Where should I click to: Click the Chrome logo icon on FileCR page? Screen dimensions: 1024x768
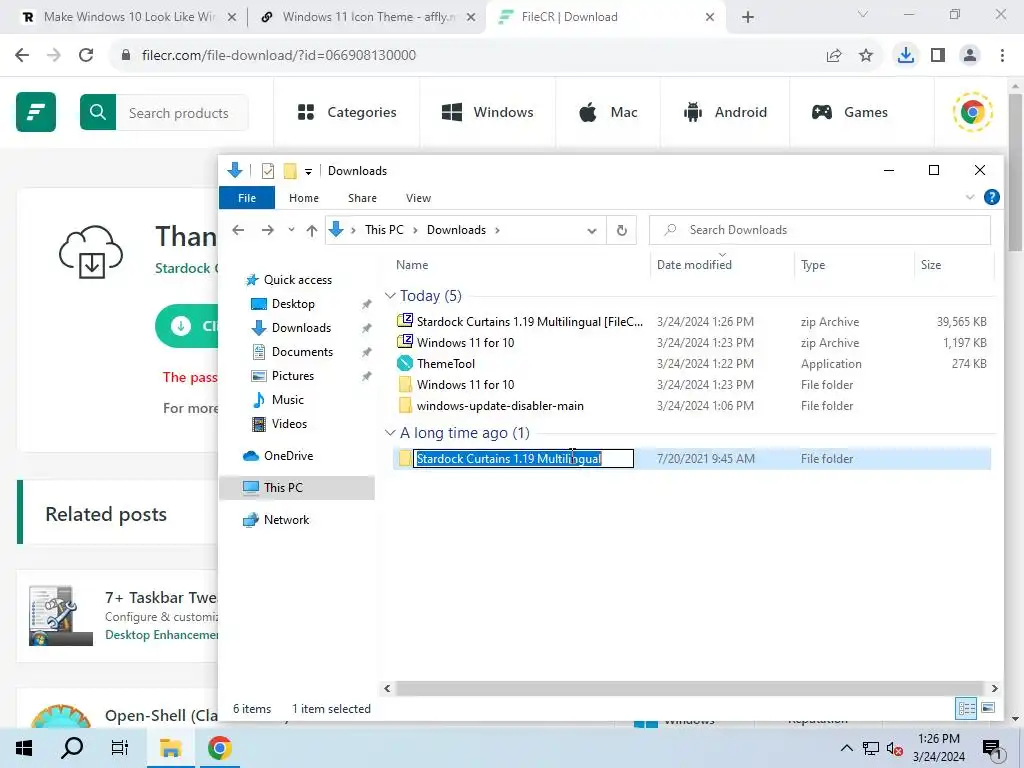[x=972, y=112]
